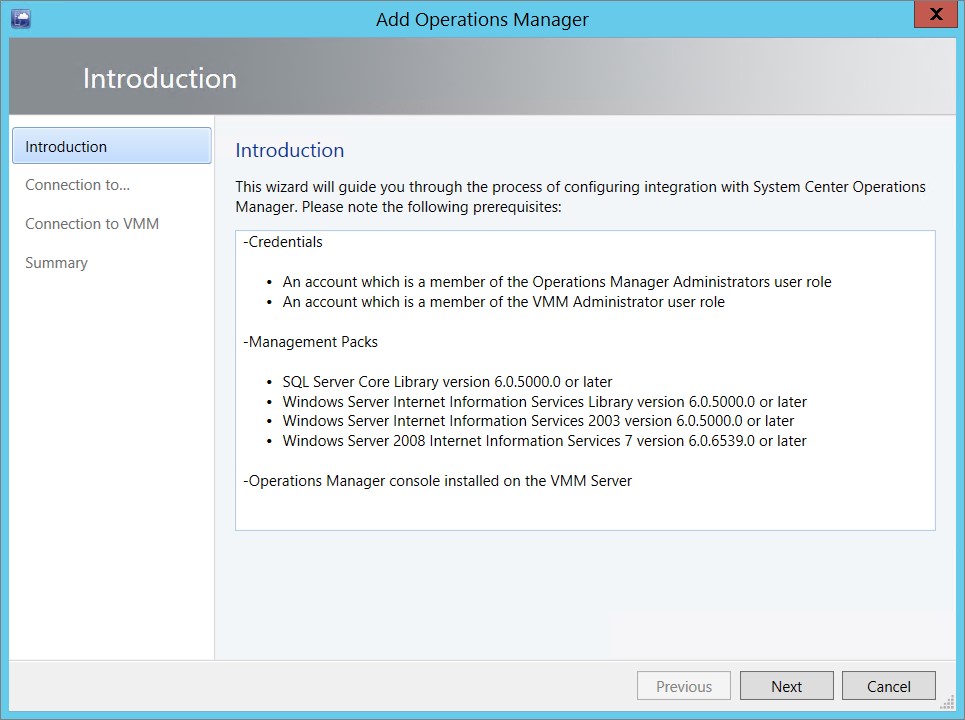This screenshot has height=720, width=965.
Task: Click the '-Credentials' prerequisite heading
Action: coord(282,242)
